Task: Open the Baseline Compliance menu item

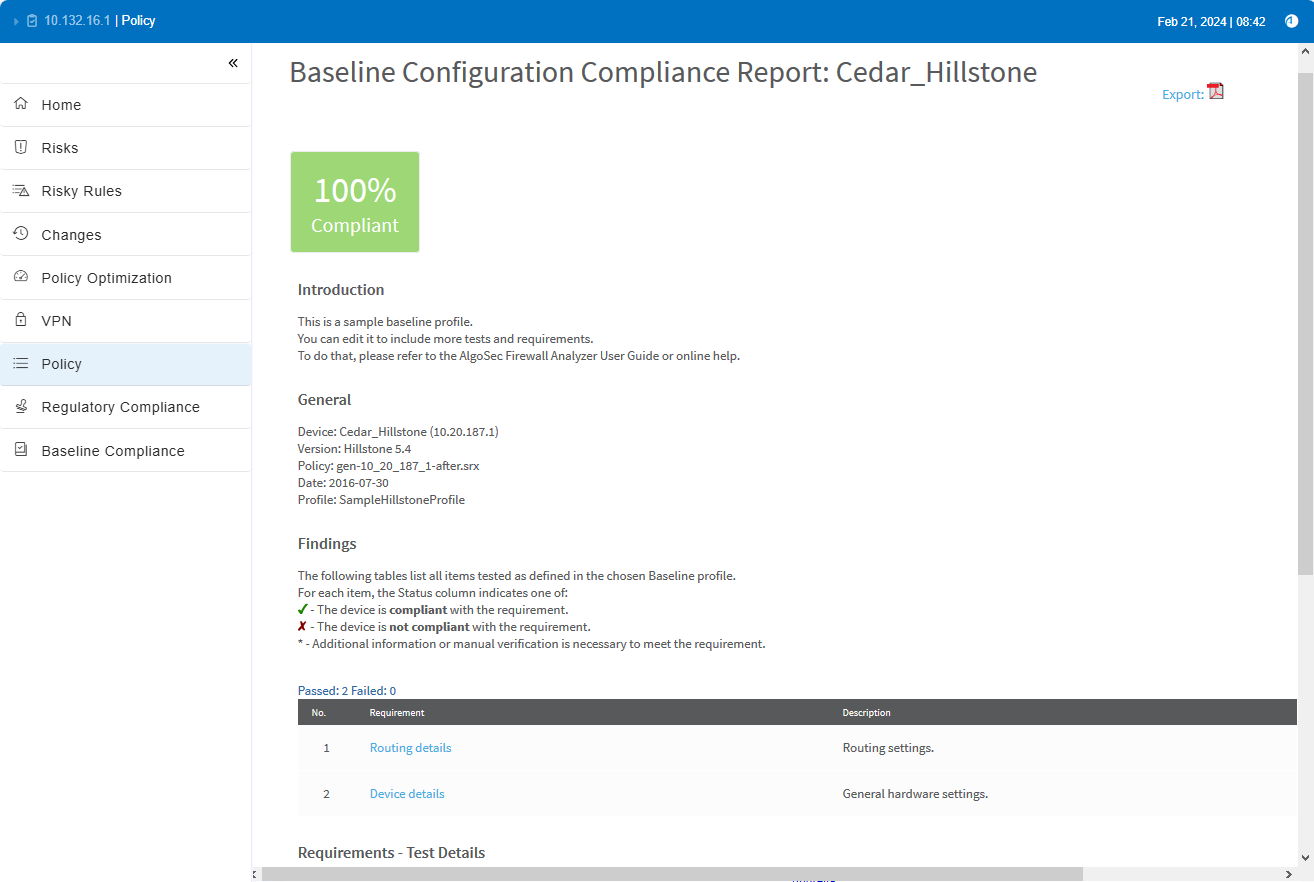Action: 113,451
